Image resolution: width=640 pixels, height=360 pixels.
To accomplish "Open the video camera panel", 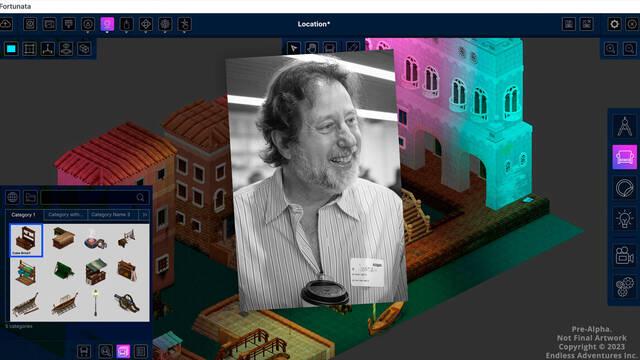I will click(x=624, y=256).
